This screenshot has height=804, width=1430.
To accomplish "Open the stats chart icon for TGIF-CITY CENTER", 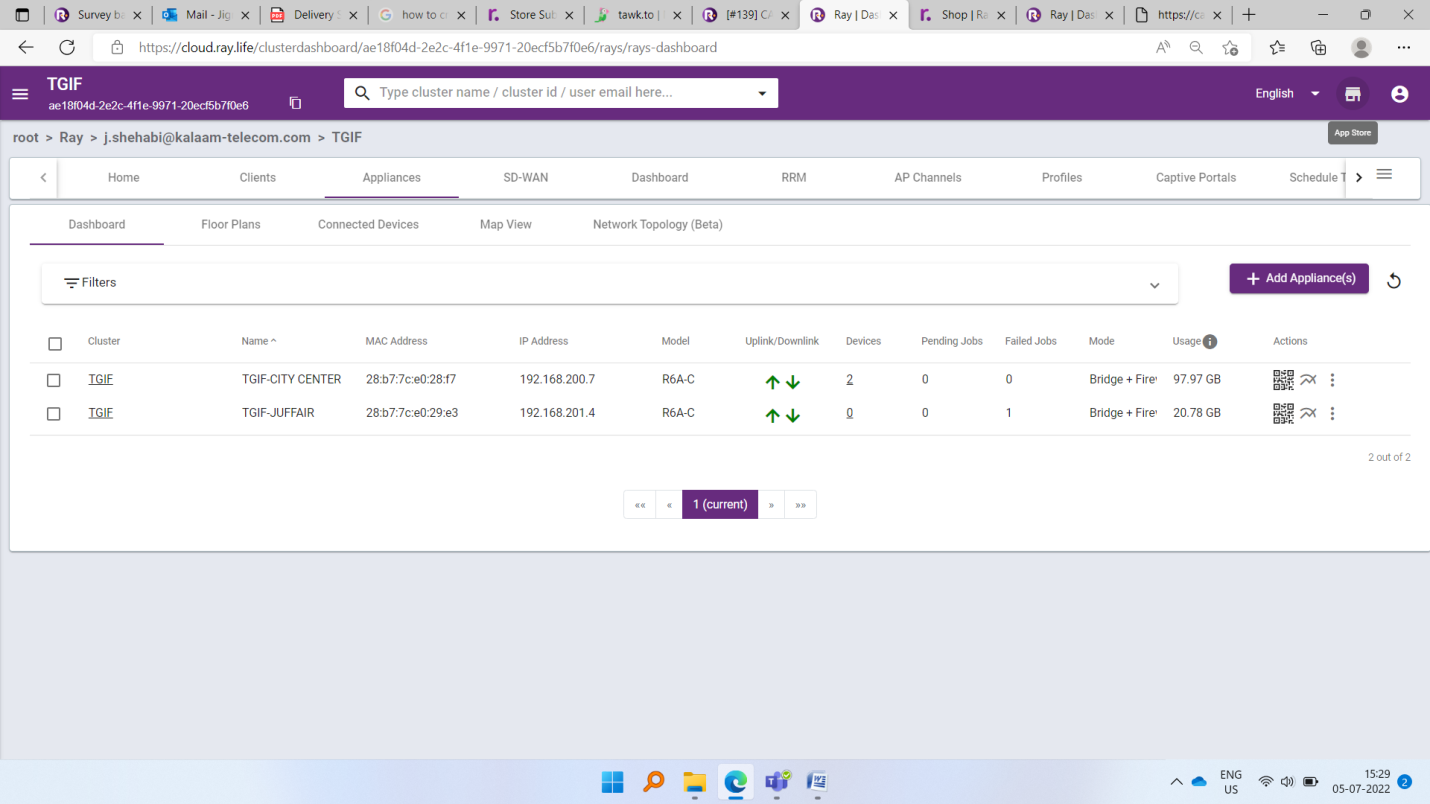I will [x=1308, y=380].
